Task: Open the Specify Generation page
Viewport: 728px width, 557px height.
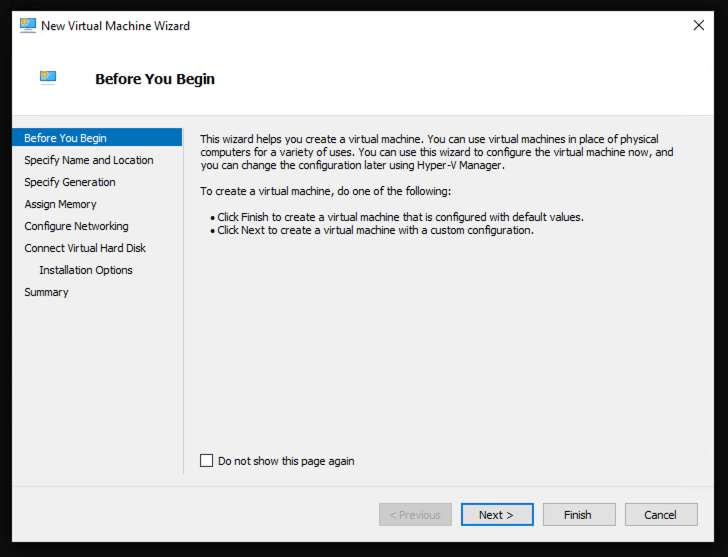Action: pos(70,182)
